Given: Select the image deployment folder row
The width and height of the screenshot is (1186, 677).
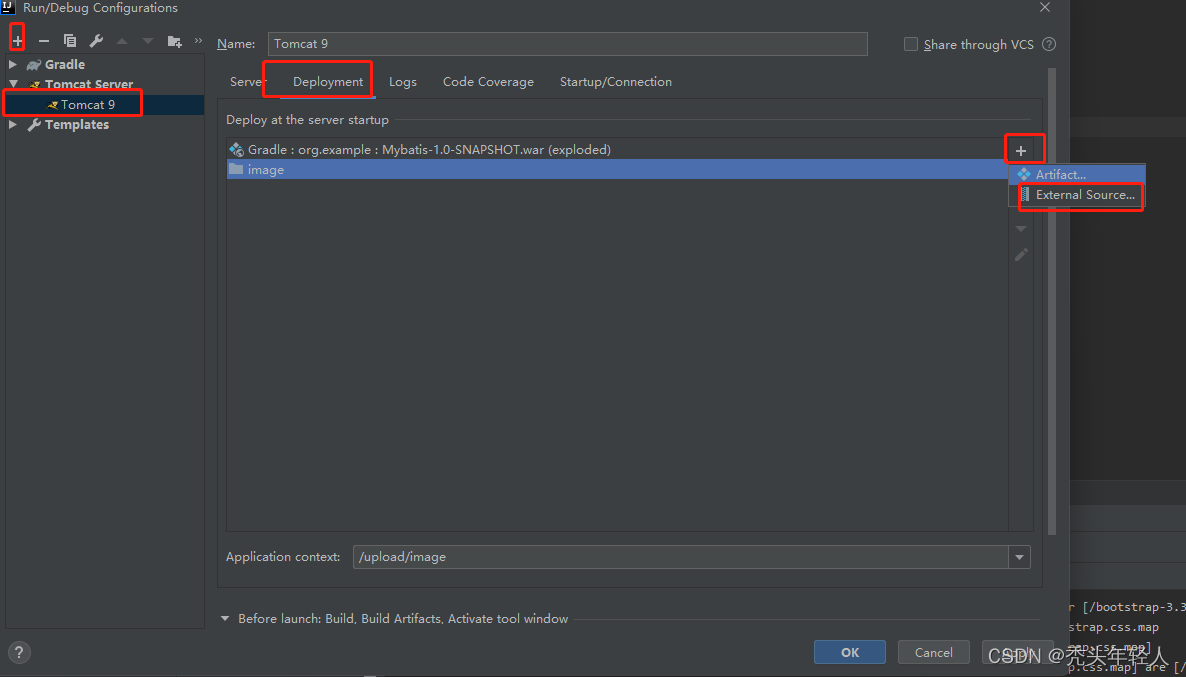Looking at the screenshot, I should pyautogui.click(x=617, y=169).
